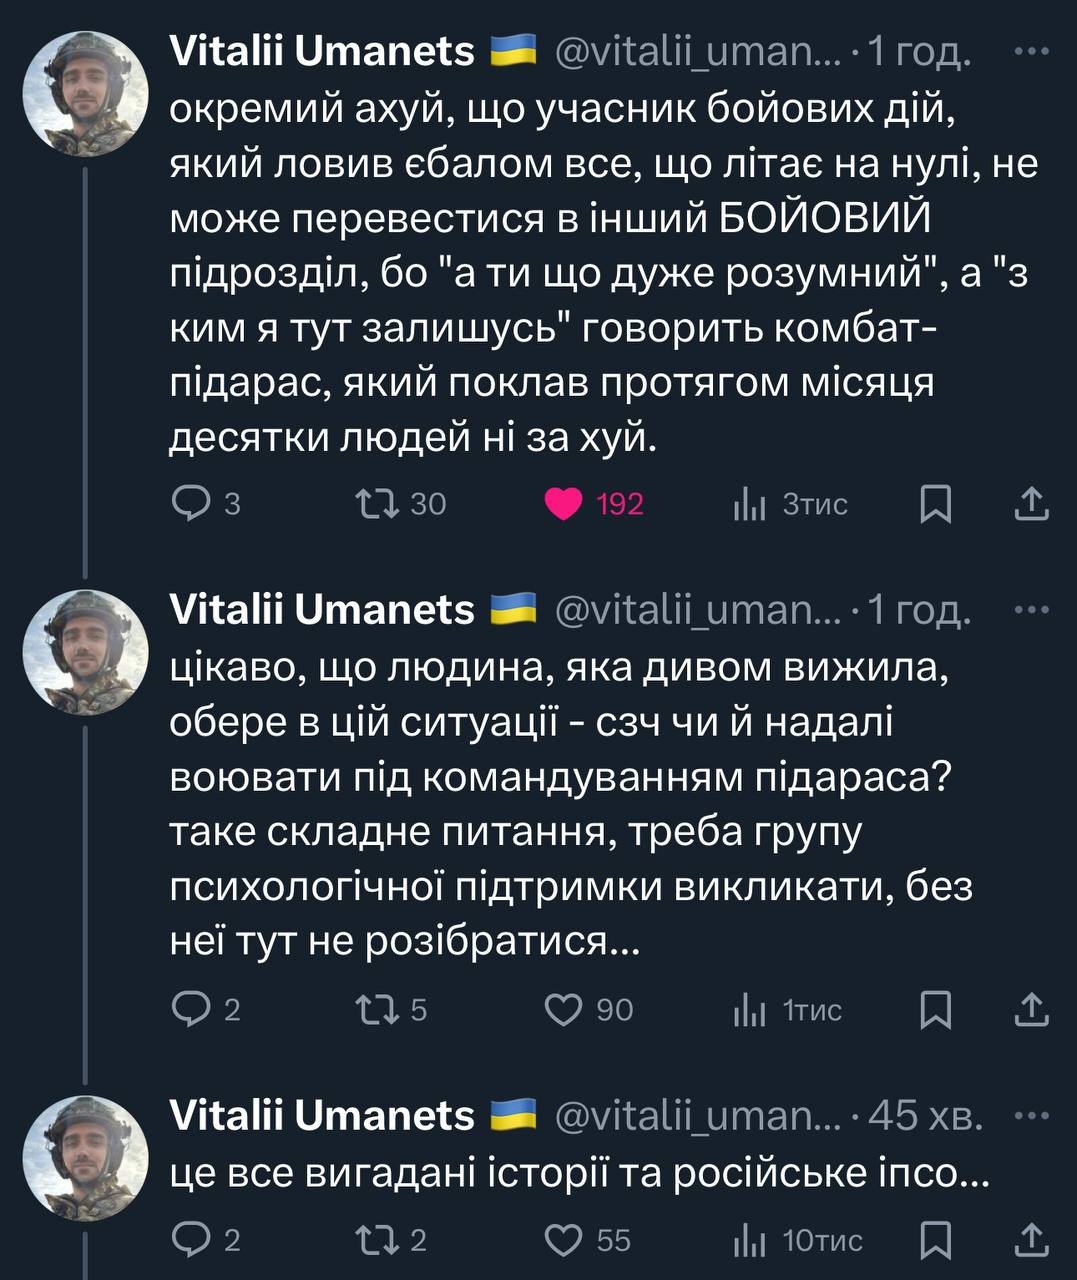Like the second tweet with 90 likes
The image size is (1077, 1280).
pos(564,1010)
